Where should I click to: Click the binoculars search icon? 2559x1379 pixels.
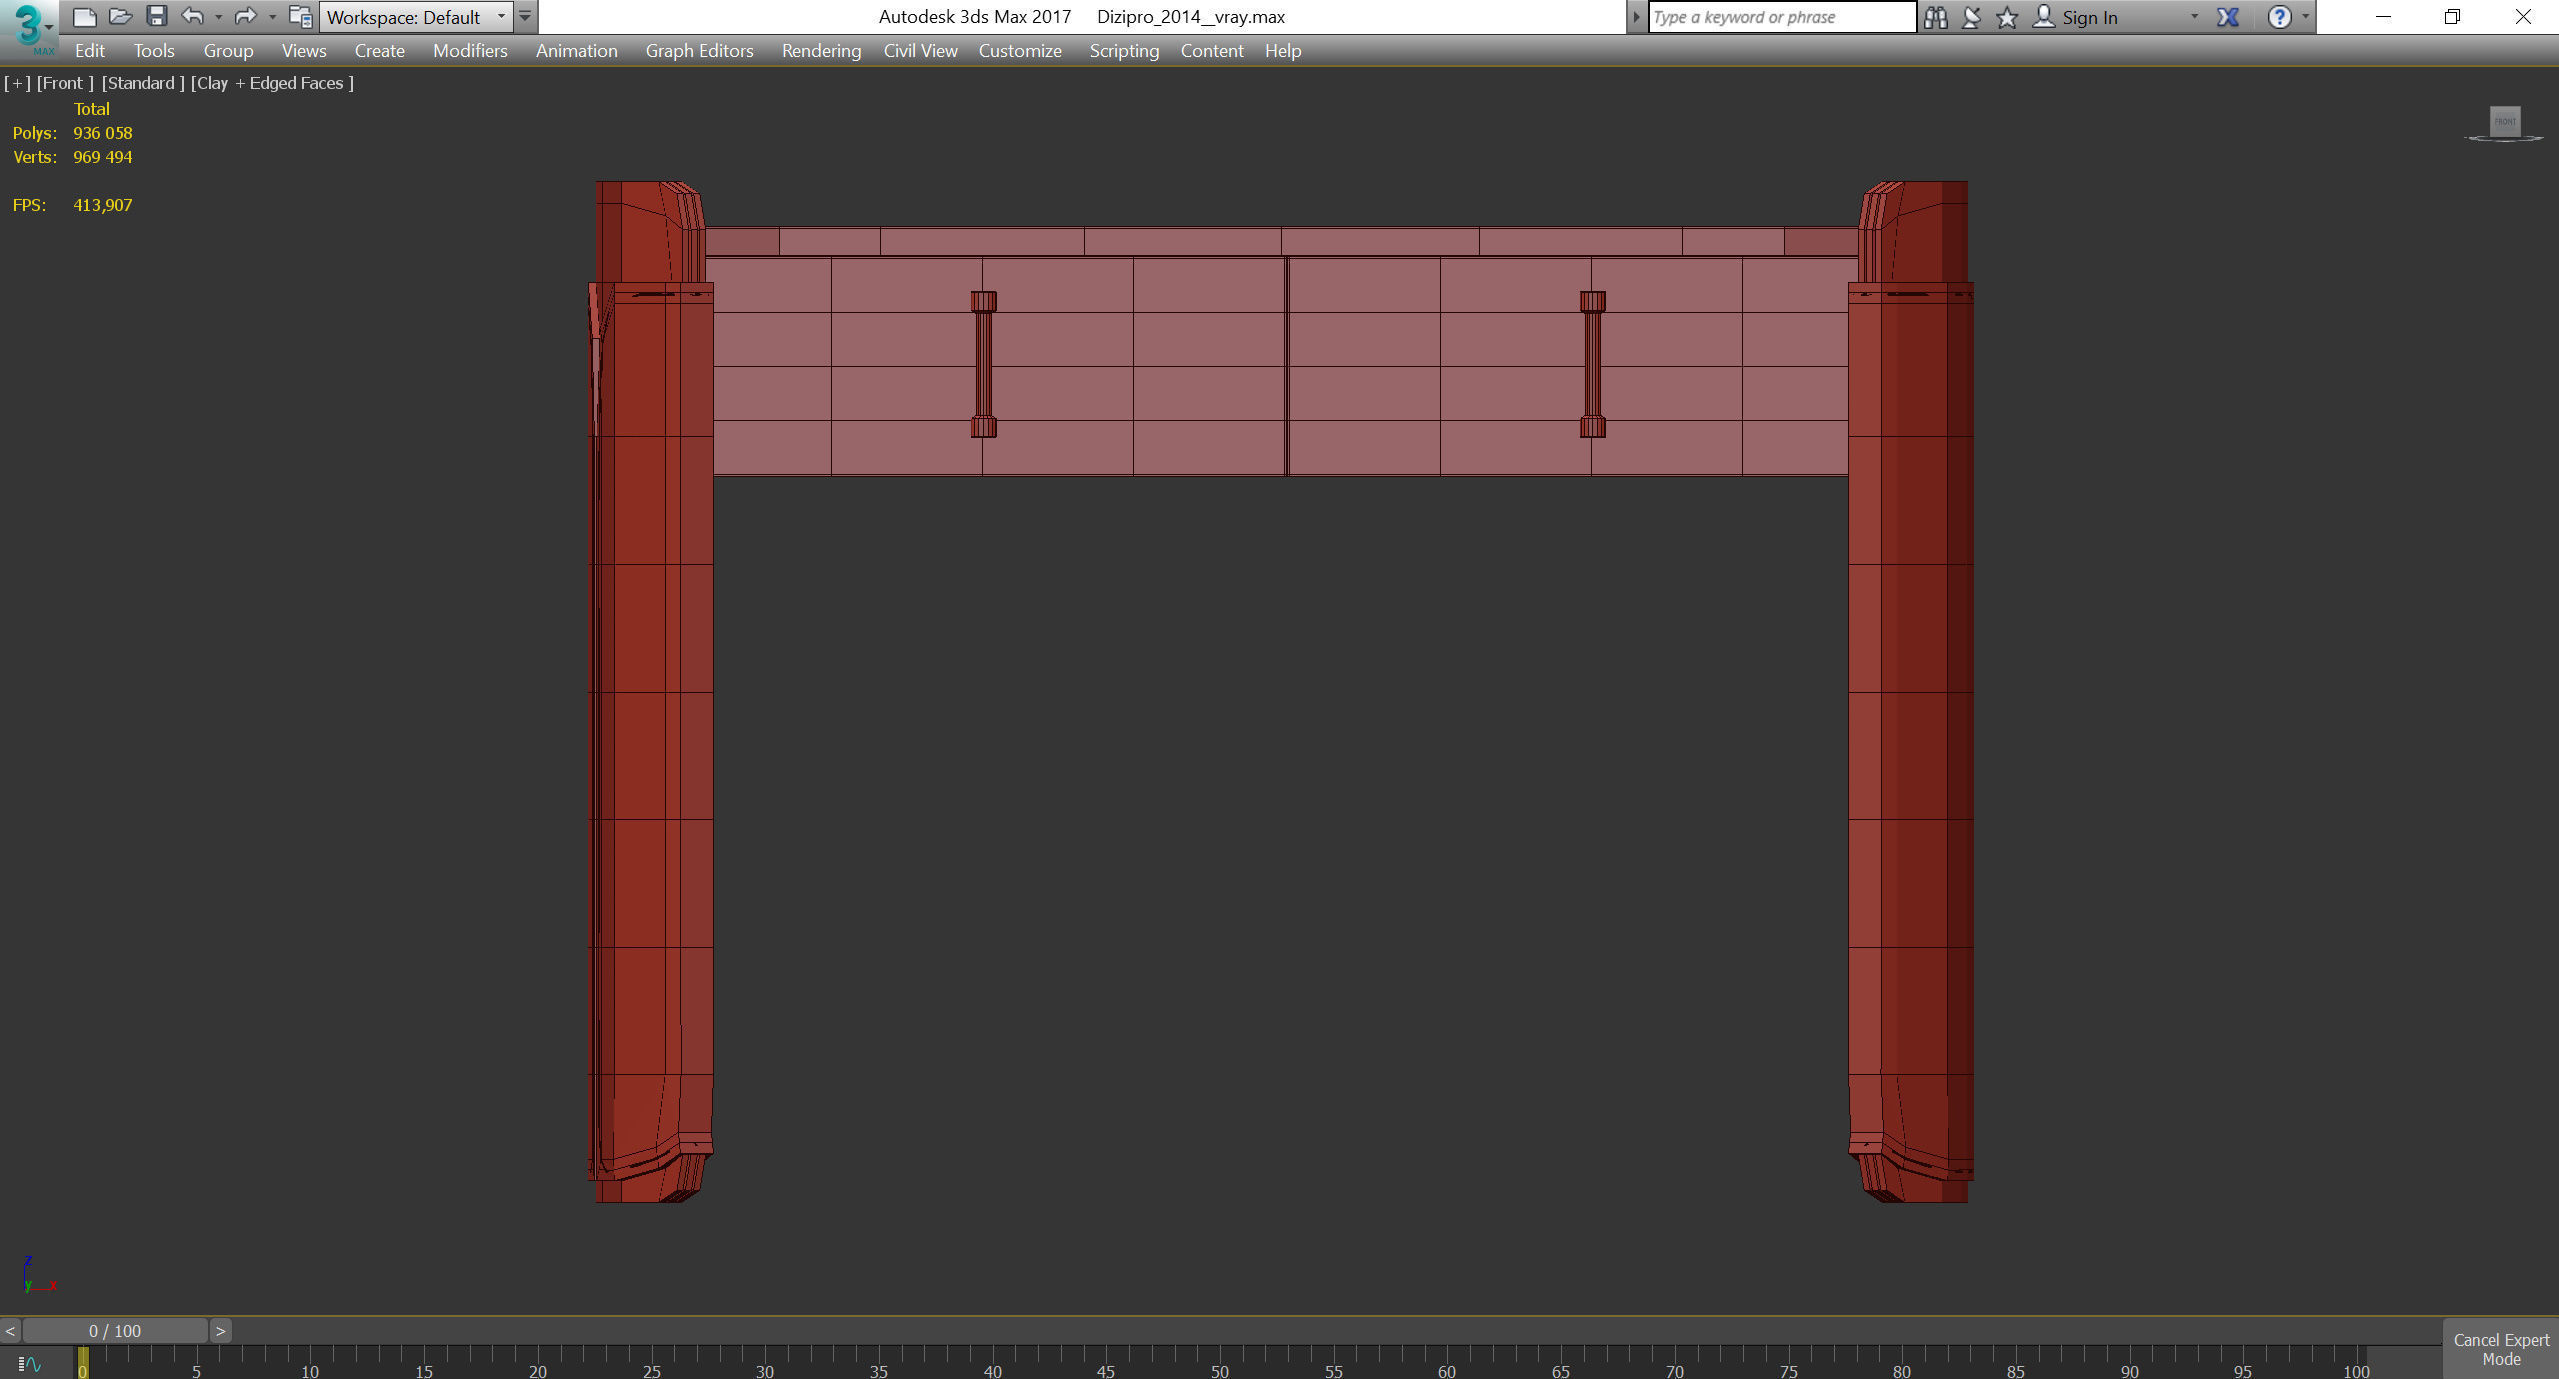(1935, 17)
